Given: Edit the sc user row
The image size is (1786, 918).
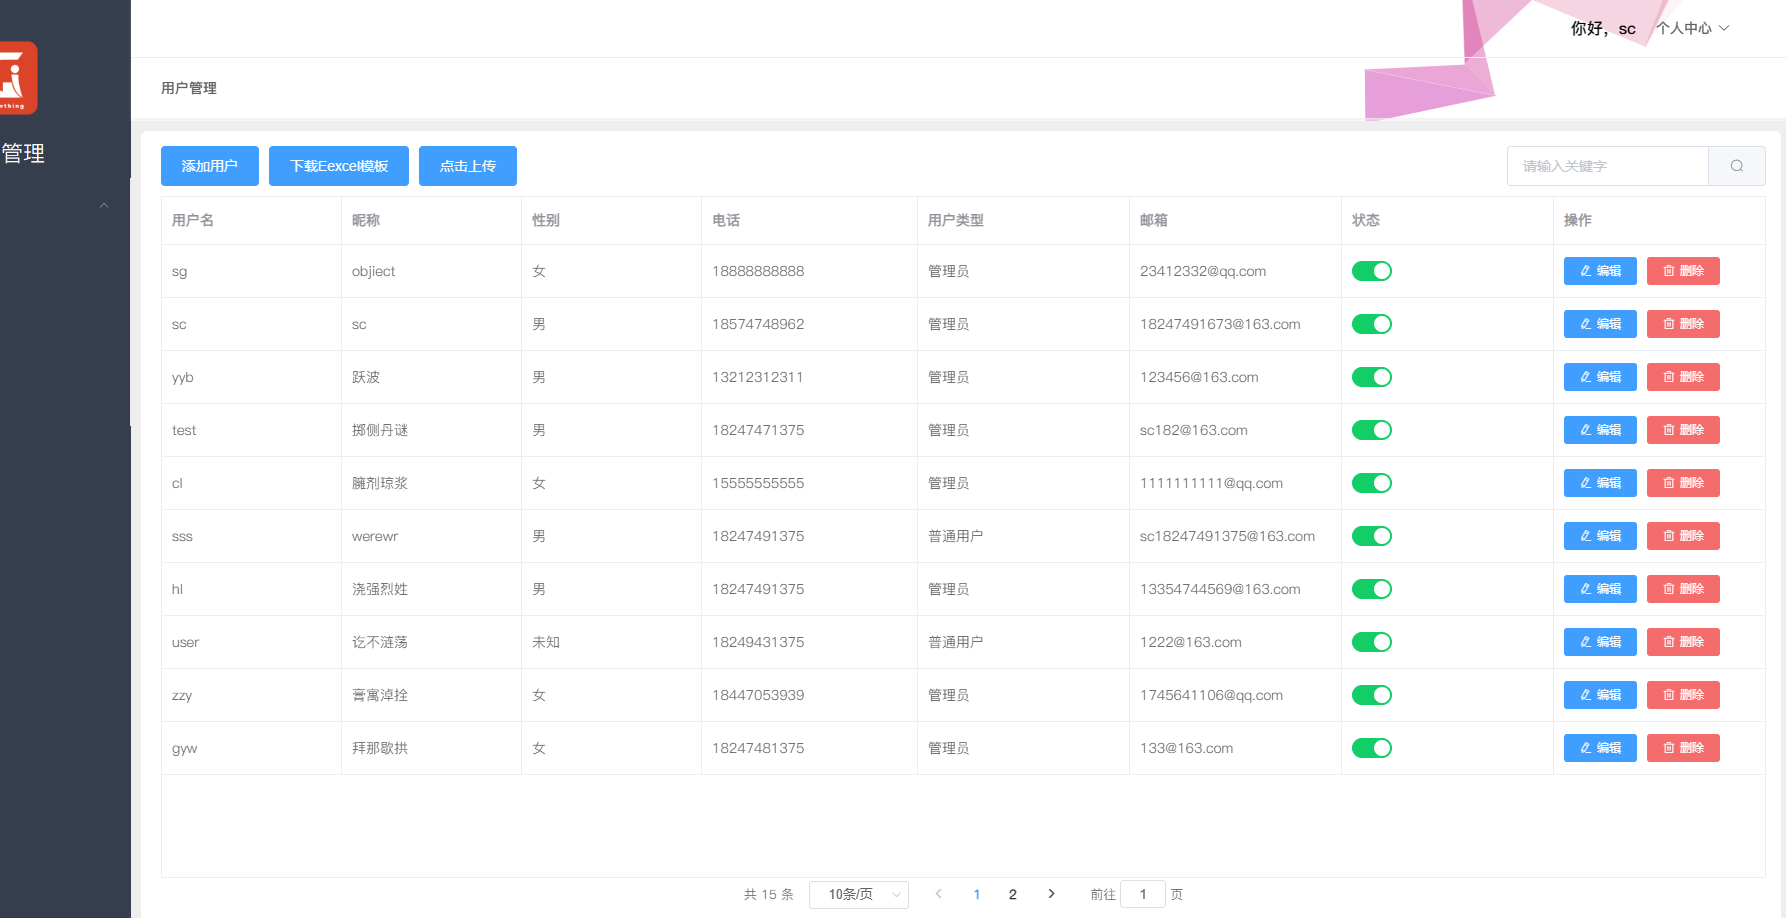Looking at the screenshot, I should click(x=1600, y=324).
